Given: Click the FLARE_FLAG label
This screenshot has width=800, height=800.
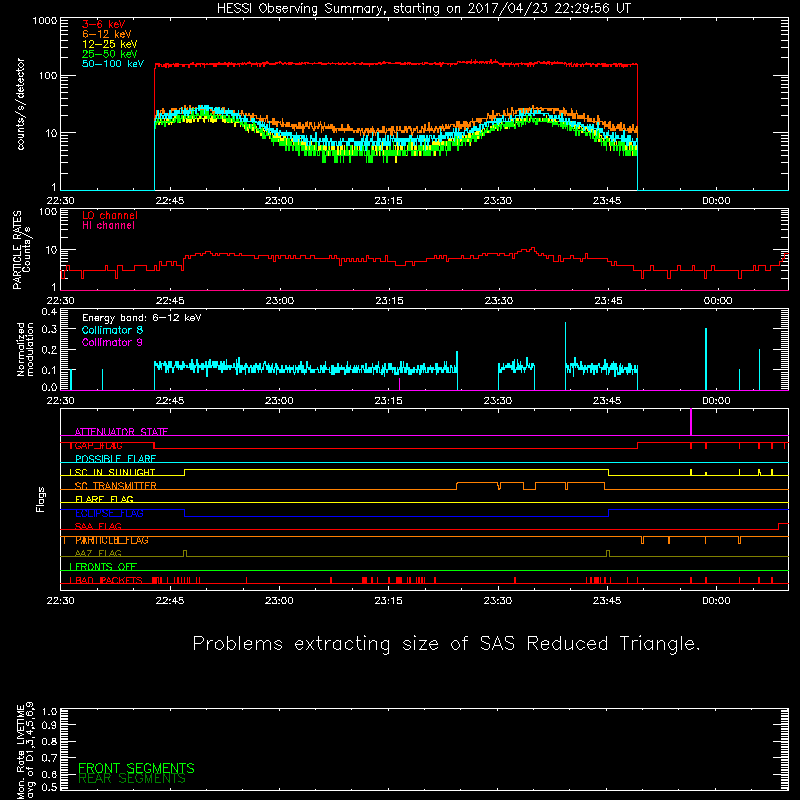Looking at the screenshot, I should (x=104, y=499).
